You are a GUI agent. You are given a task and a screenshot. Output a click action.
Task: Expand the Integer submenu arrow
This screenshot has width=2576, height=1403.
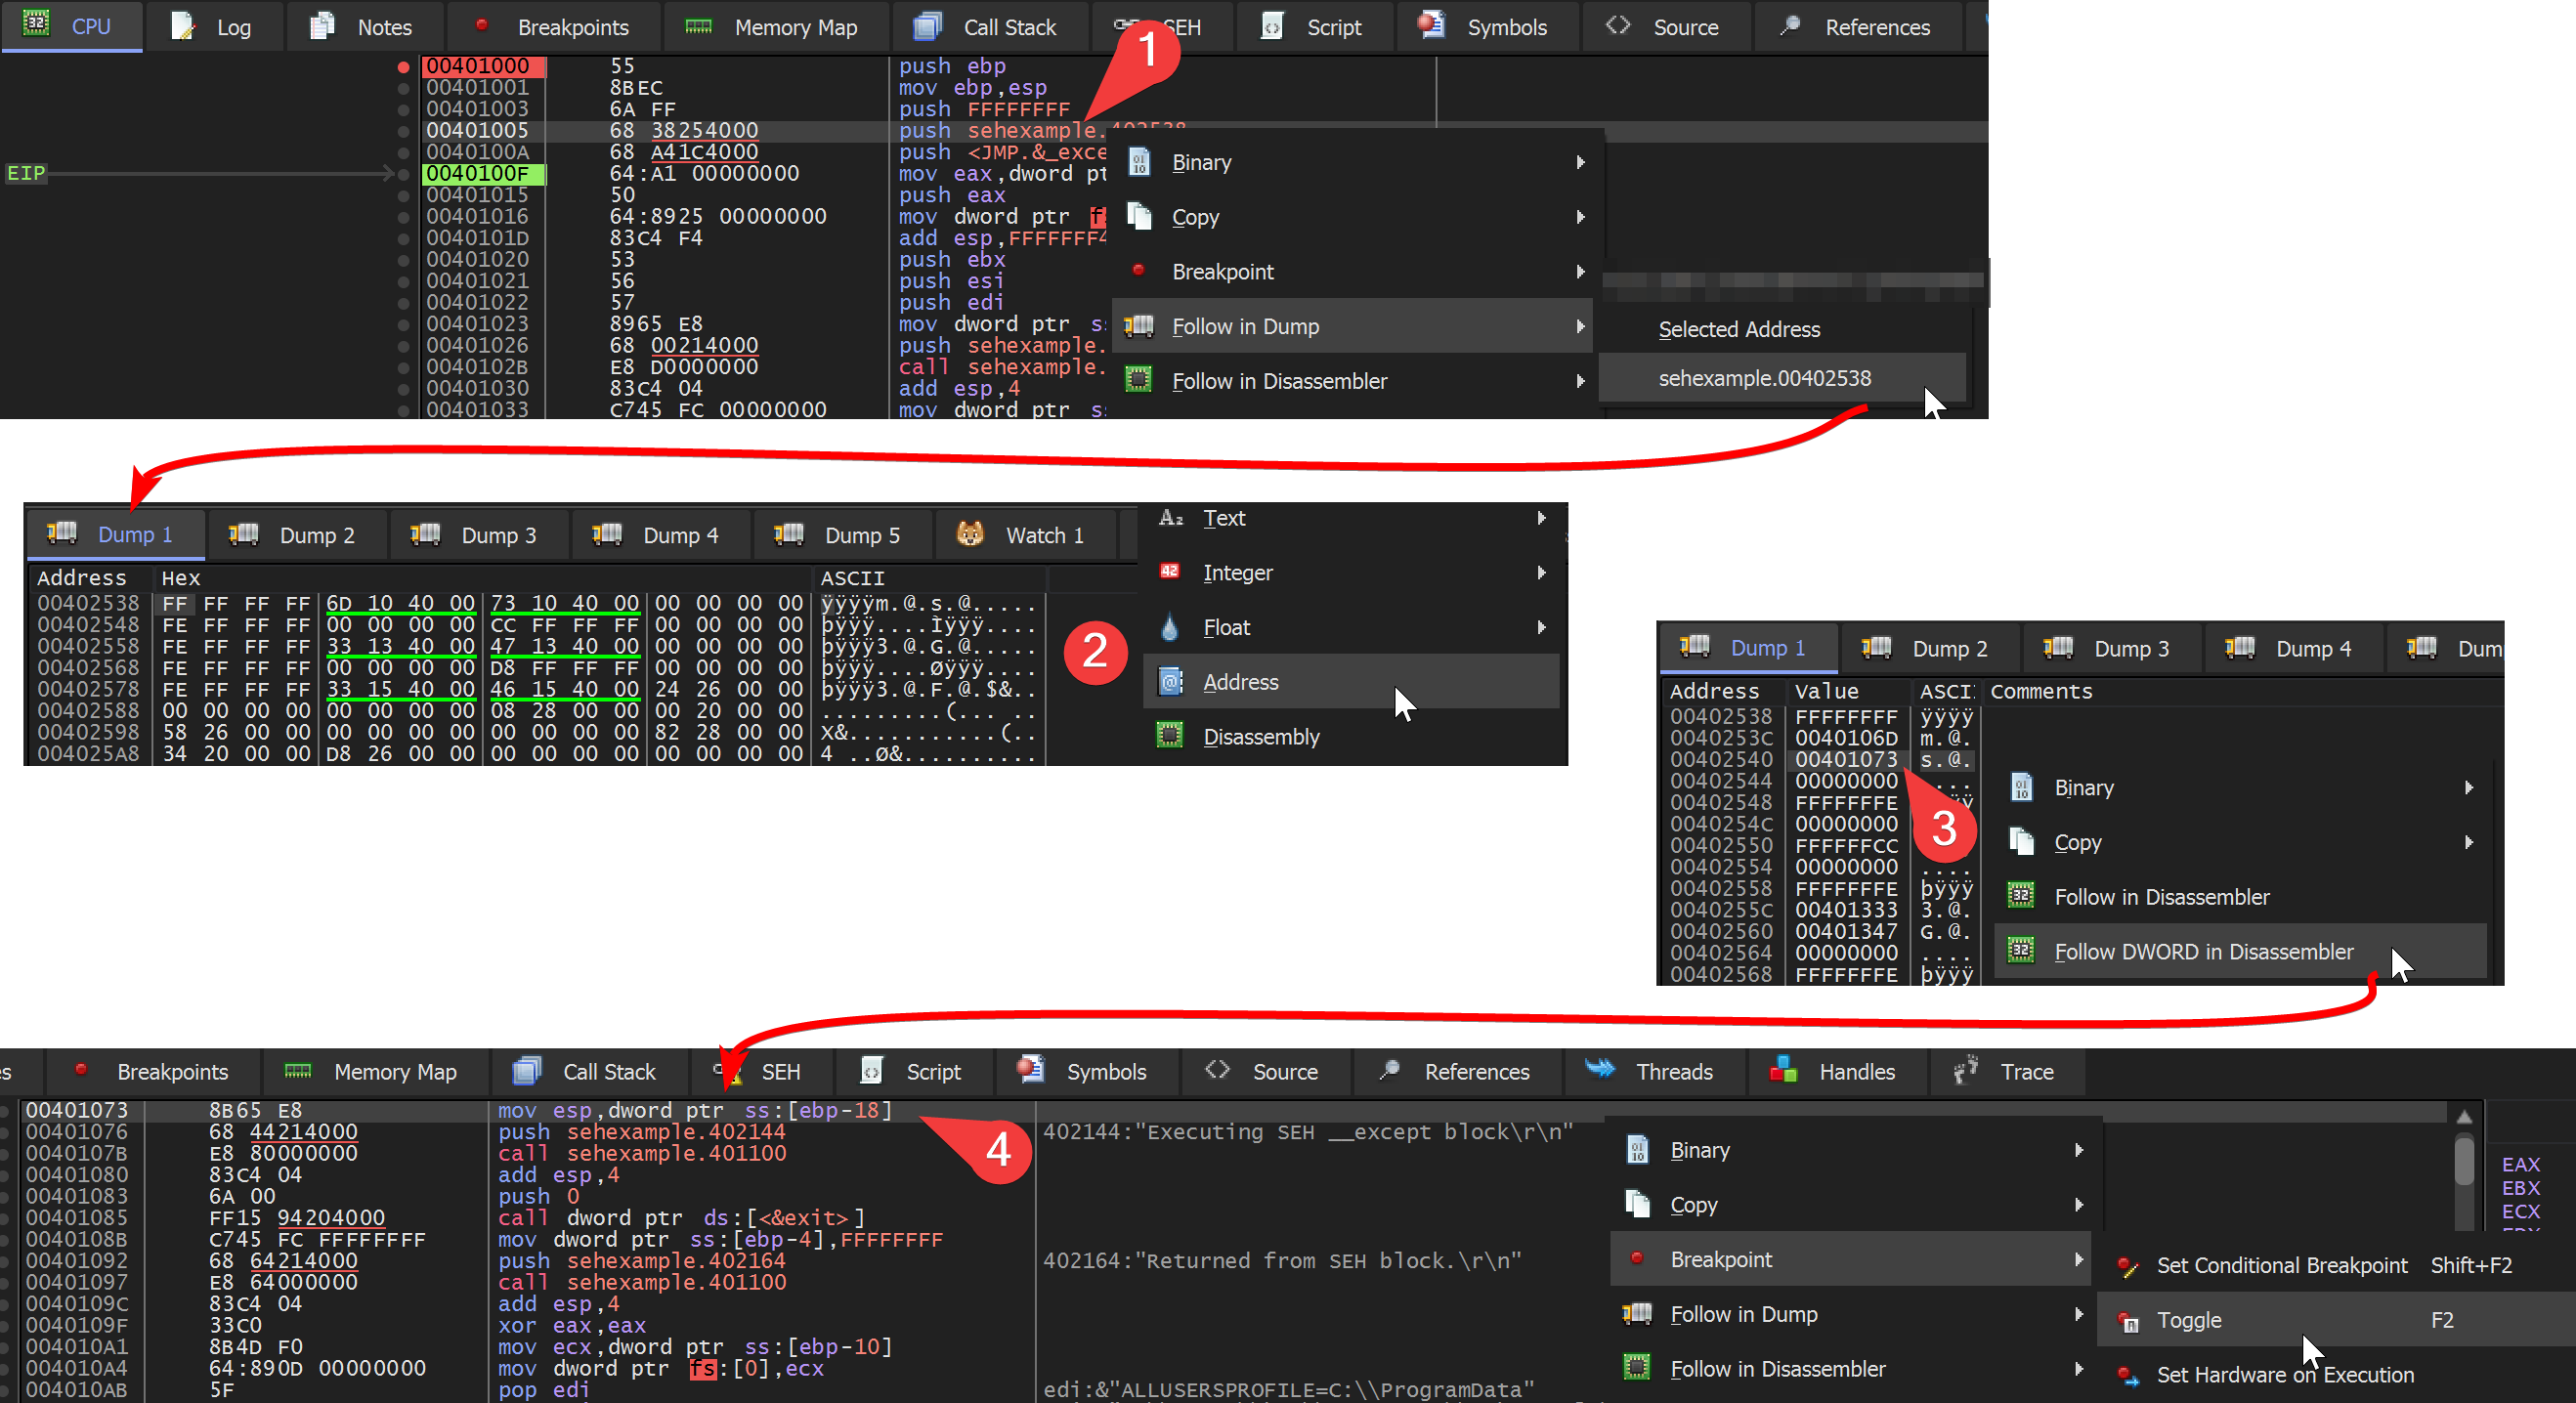click(1540, 572)
